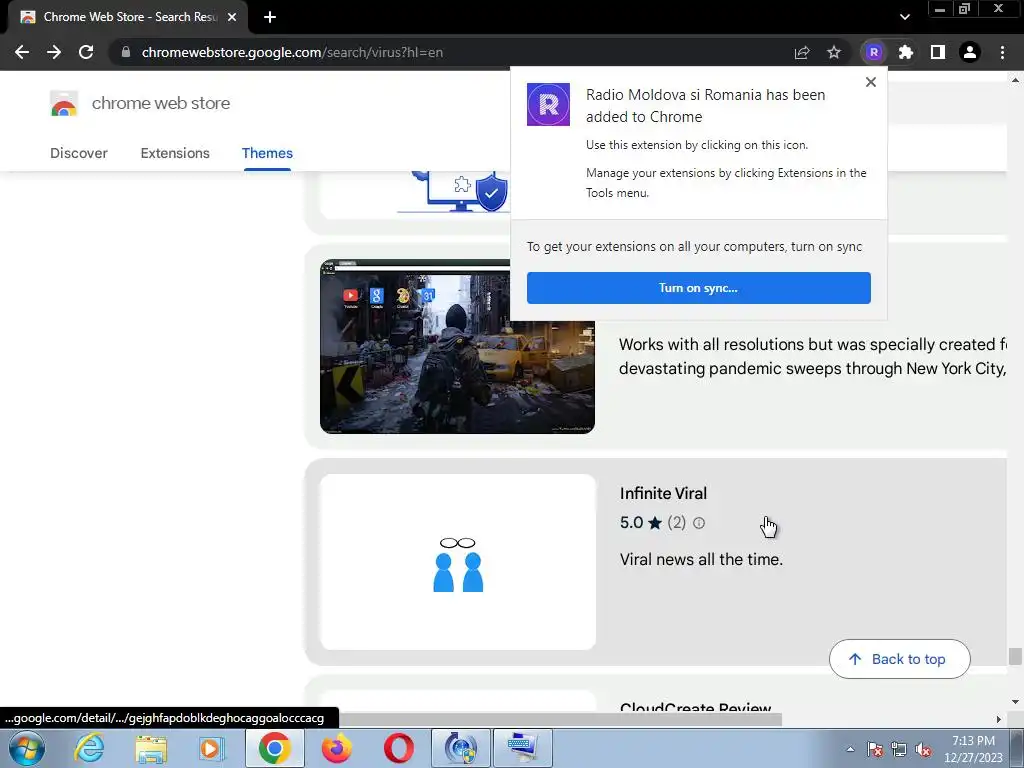Open the Extensions puzzle menu
The width and height of the screenshot is (1024, 768).
tap(906, 52)
